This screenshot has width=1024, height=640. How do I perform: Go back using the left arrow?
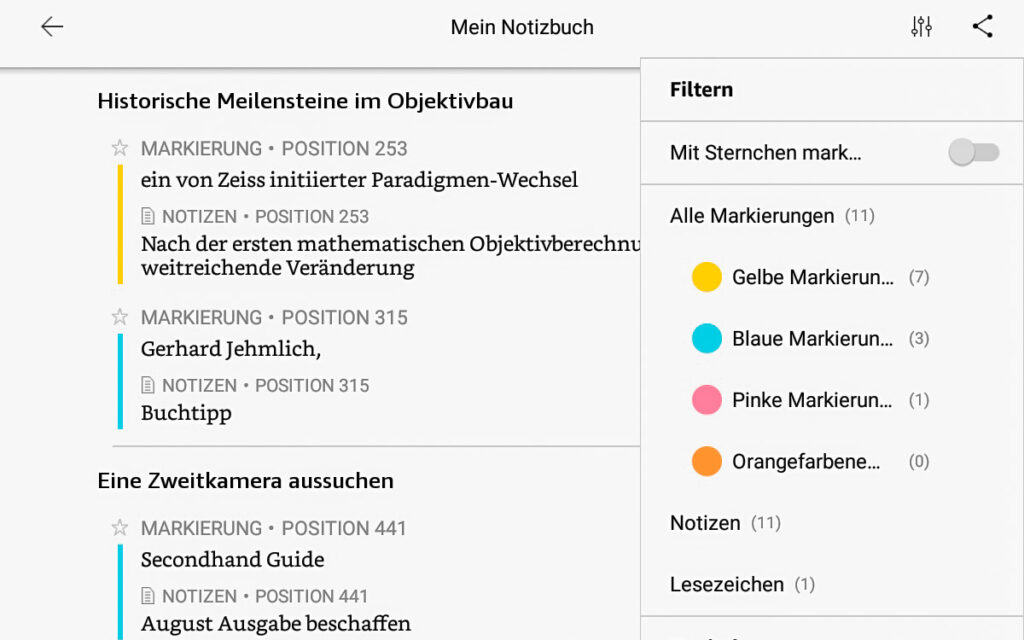point(52,27)
